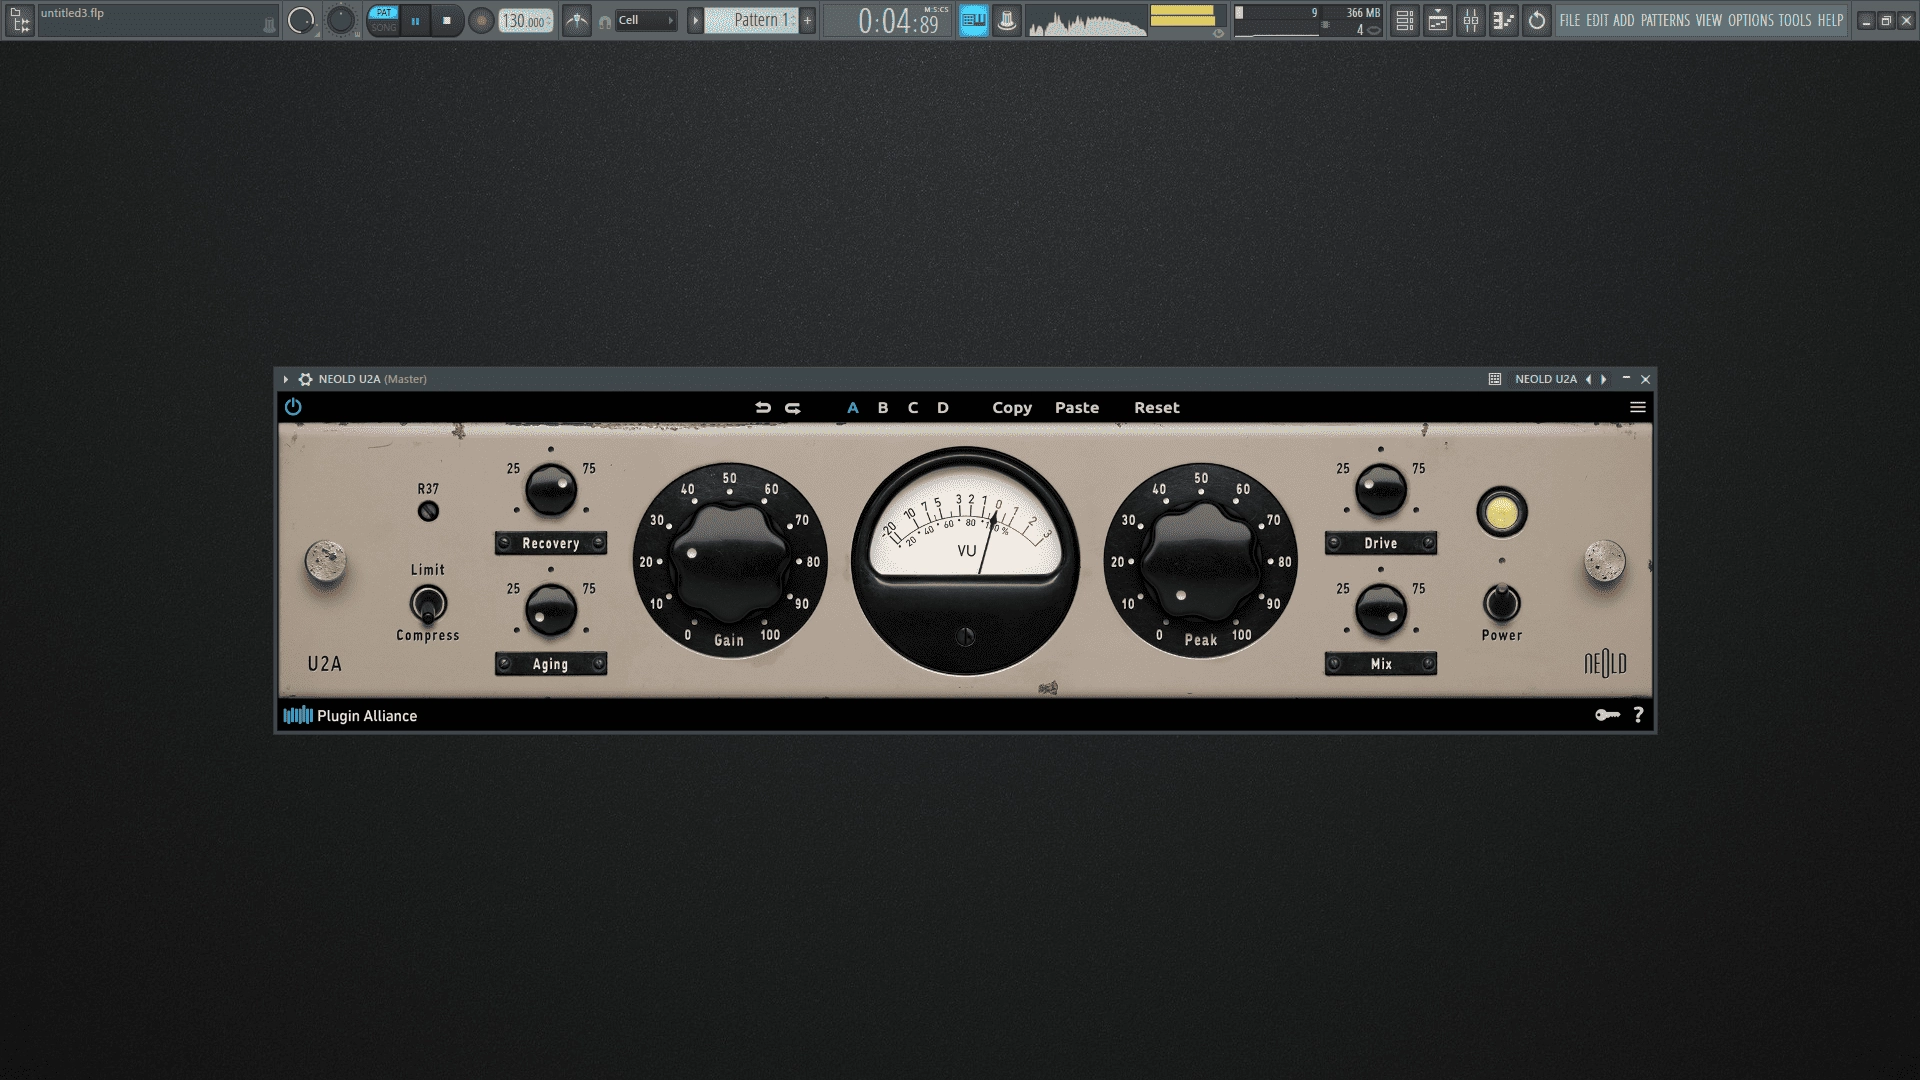Click the time display 0:04:89
Image resolution: width=1920 pixels, height=1080 pixels.
coord(900,21)
